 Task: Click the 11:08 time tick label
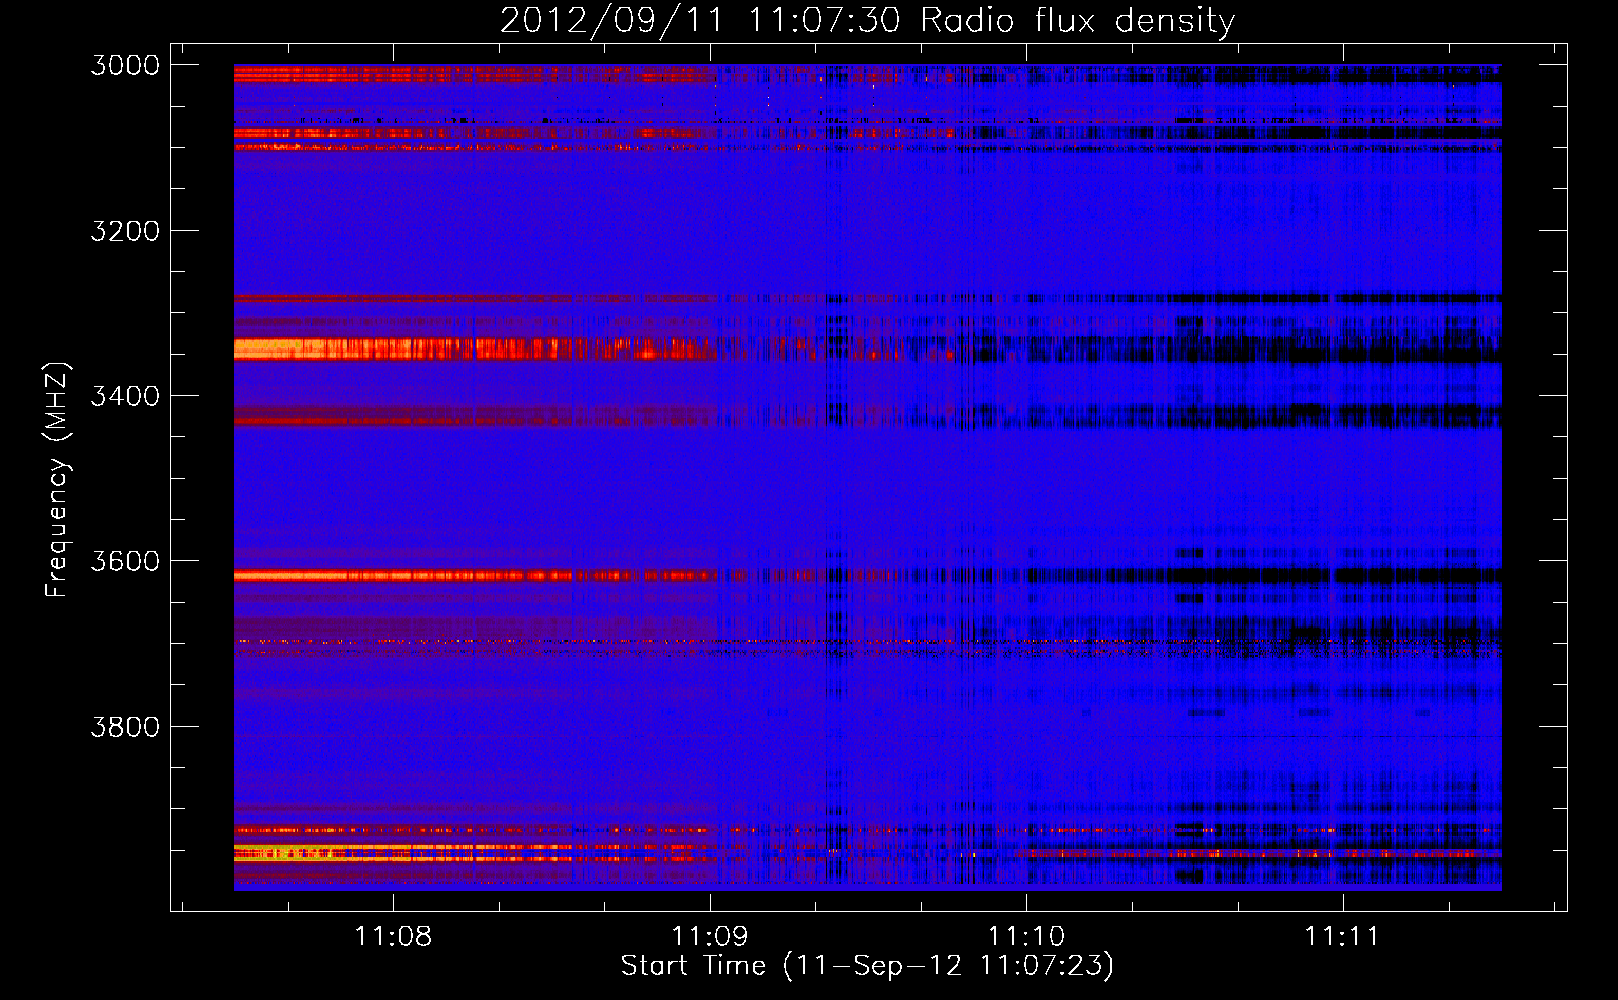click(x=393, y=936)
